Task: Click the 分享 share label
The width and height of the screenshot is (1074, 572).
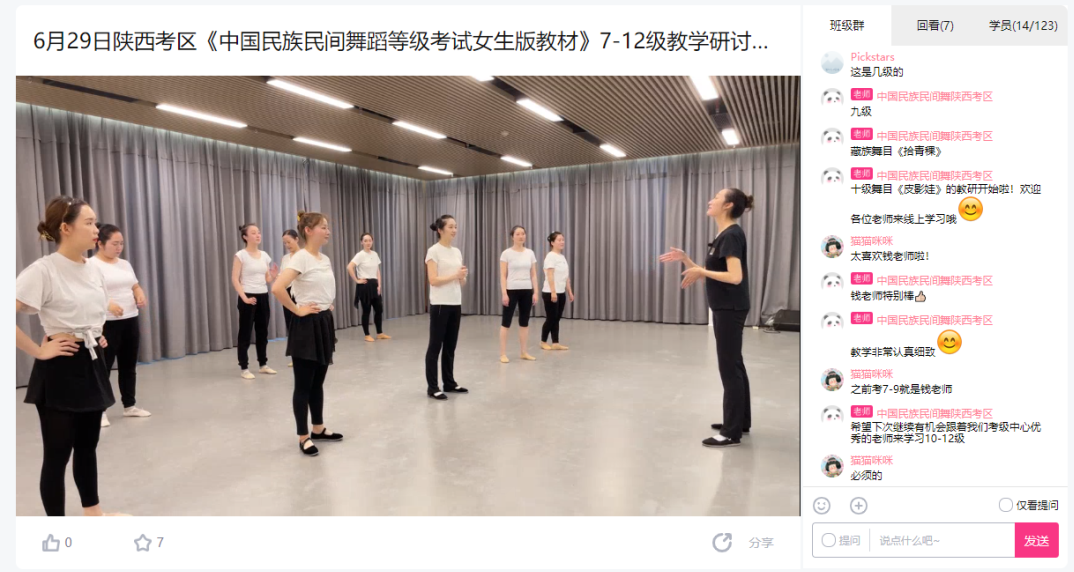Action: pyautogui.click(x=761, y=543)
